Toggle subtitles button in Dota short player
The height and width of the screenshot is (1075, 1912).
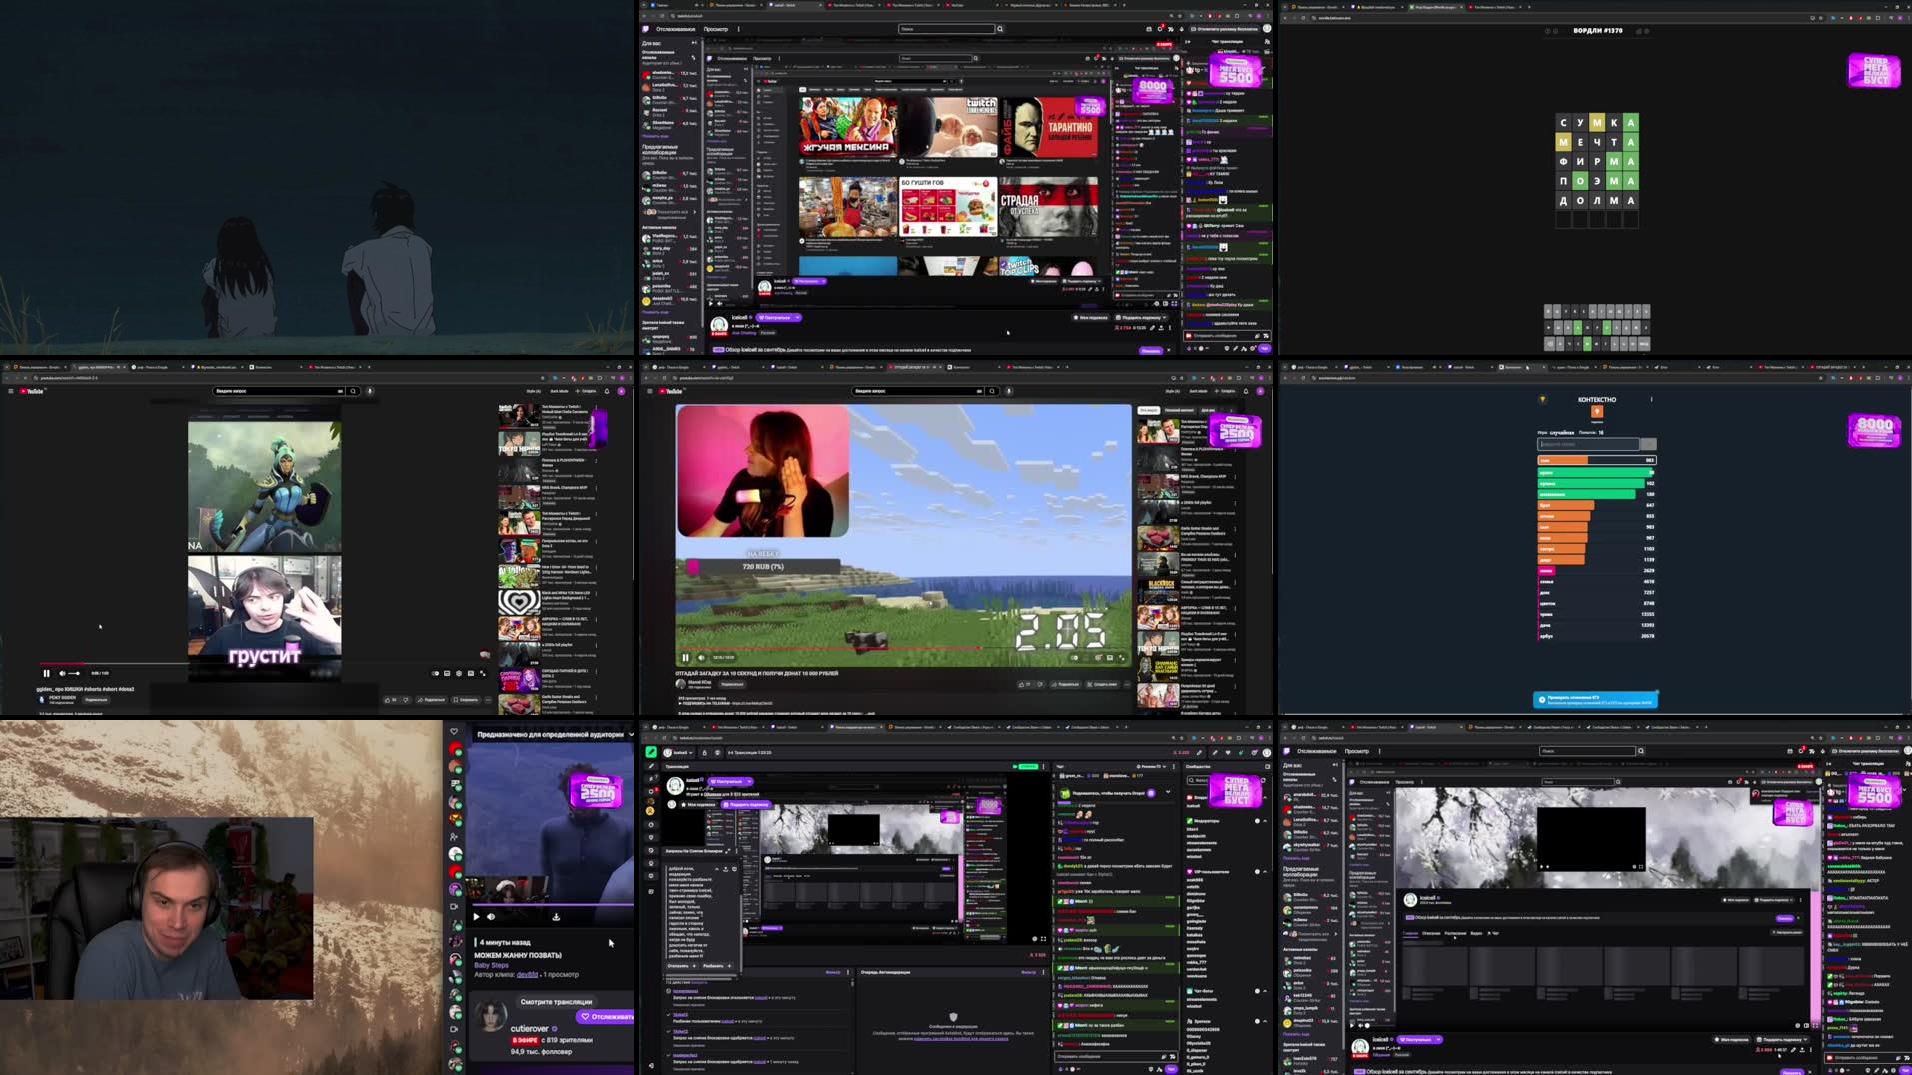tap(447, 673)
